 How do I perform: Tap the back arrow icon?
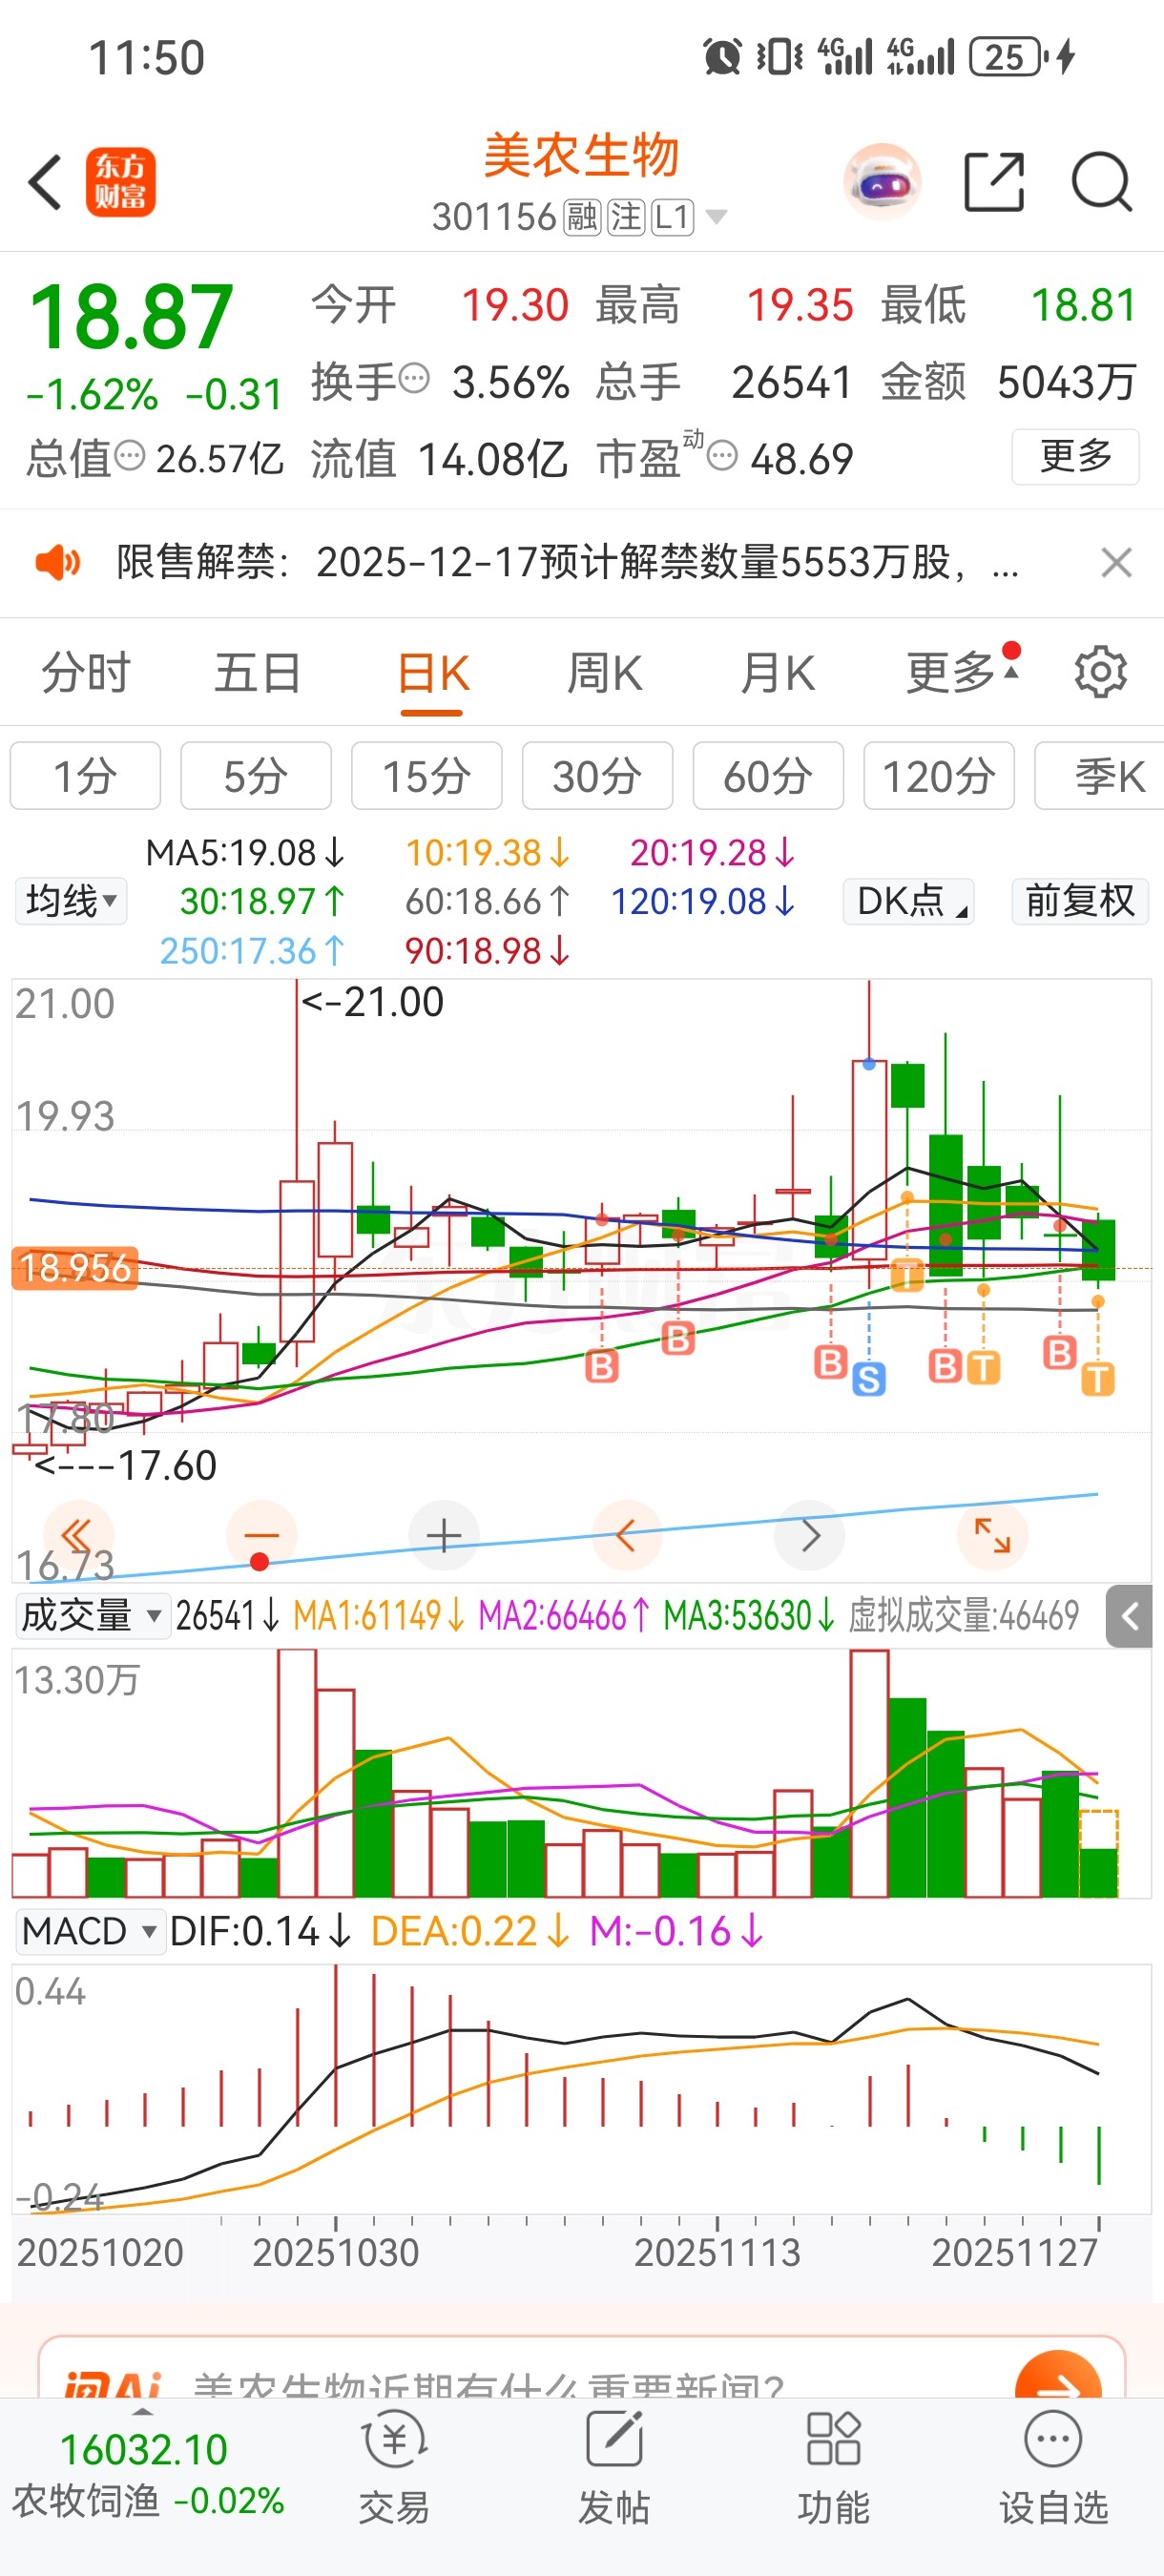pyautogui.click(x=45, y=182)
